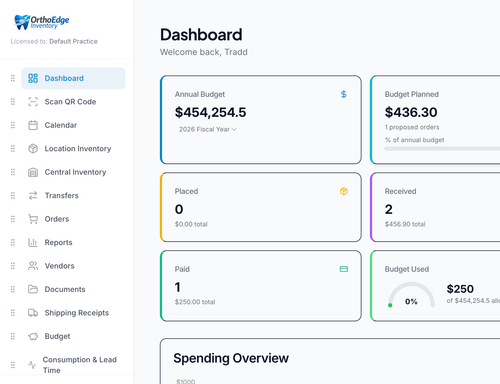
Task: Click the drag handle beside Scan QR Code
Action: (13, 102)
